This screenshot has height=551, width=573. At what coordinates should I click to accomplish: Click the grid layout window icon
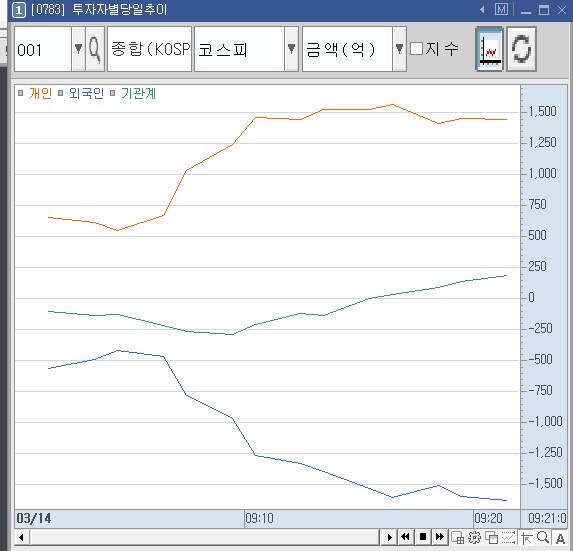click(x=458, y=537)
